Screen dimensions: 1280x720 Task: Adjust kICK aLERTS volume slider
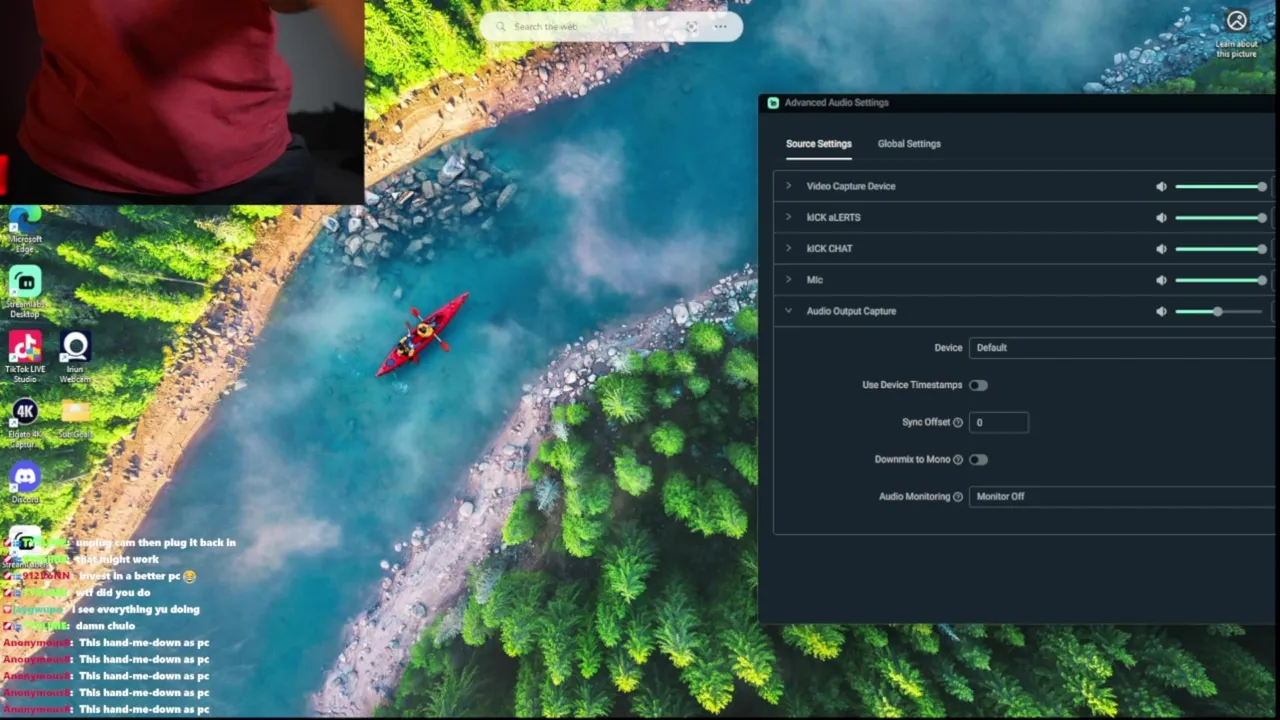(1221, 217)
